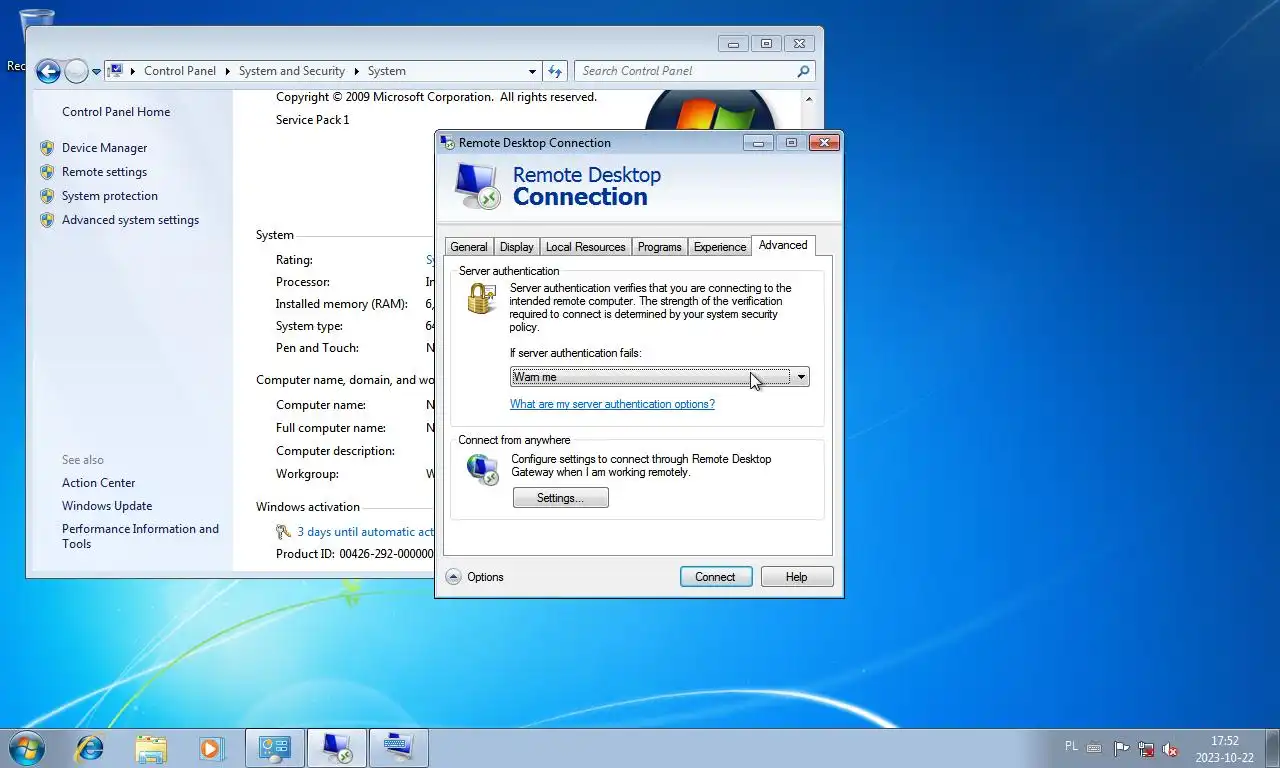Click the '3 days until automatic activation' link
This screenshot has height=768, width=1280.
(x=365, y=532)
